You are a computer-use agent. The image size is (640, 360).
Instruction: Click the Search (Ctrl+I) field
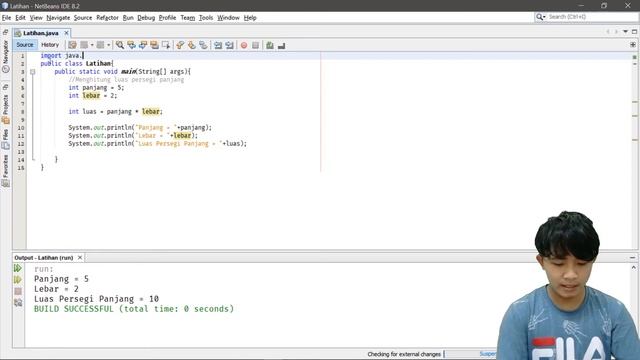(592, 17)
